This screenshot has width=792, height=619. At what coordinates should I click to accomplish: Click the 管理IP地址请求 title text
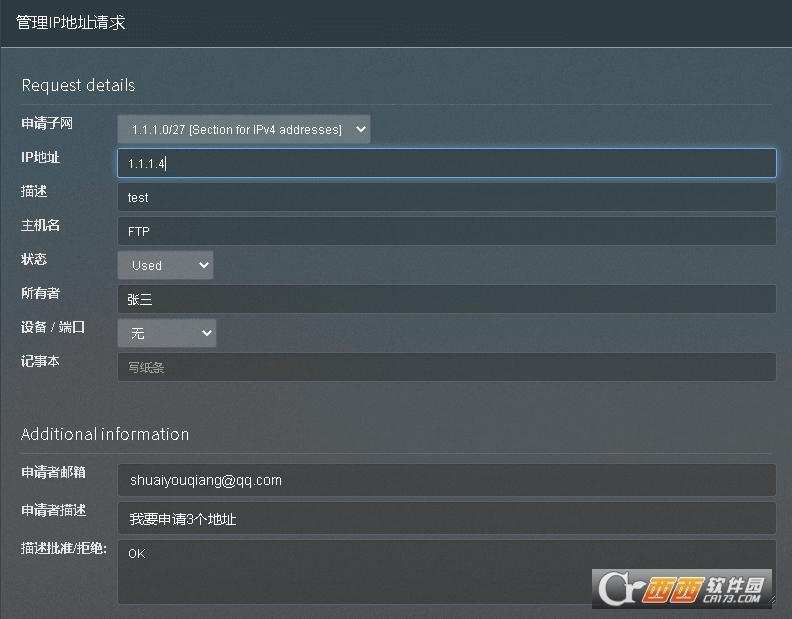[70, 22]
